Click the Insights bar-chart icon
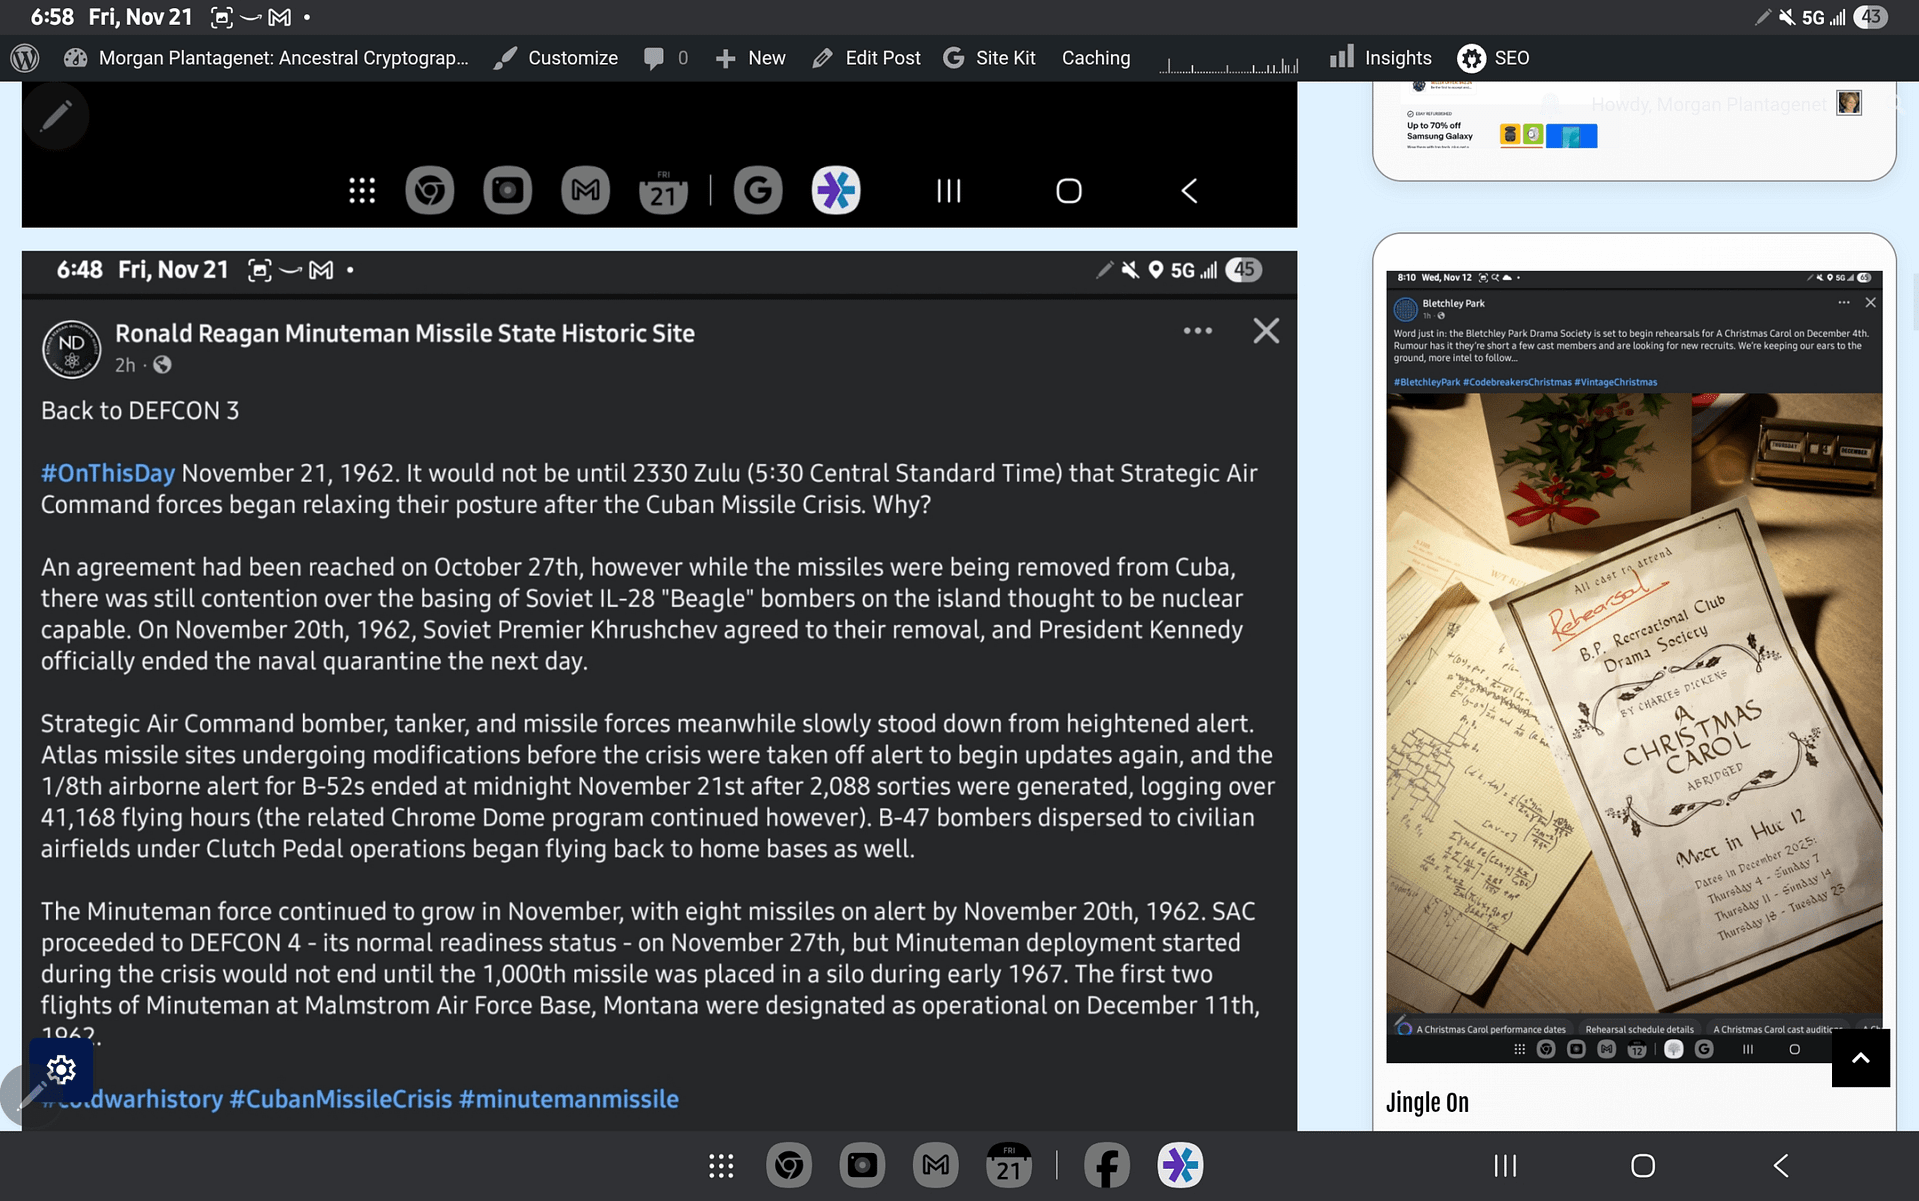 (1341, 57)
